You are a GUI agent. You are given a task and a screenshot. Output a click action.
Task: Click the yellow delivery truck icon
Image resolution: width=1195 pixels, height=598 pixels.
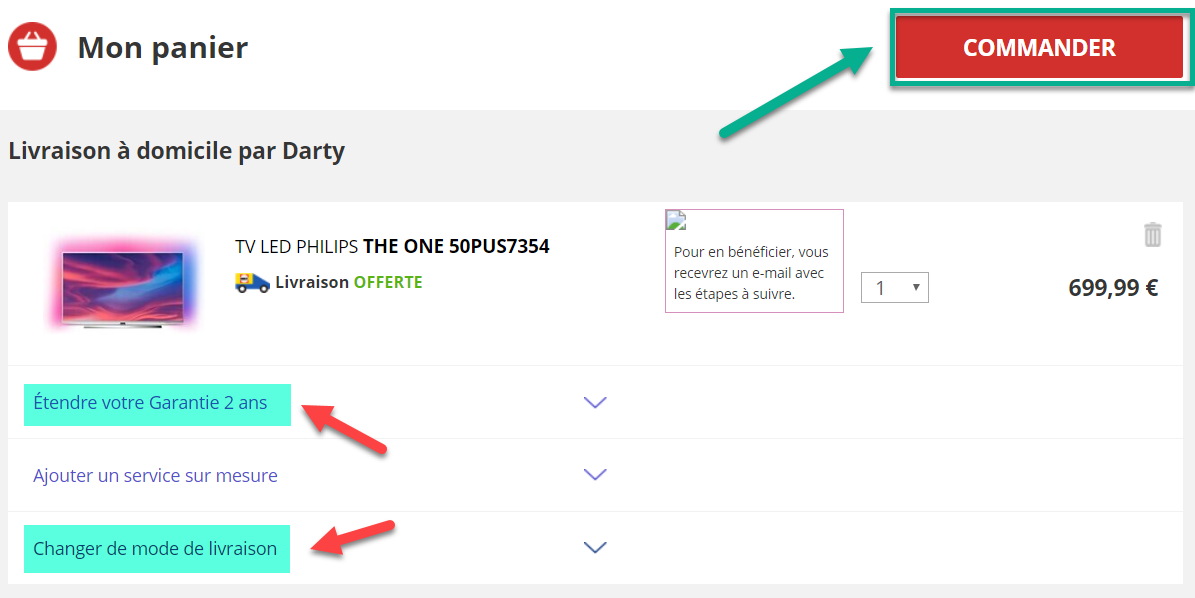pos(252,282)
